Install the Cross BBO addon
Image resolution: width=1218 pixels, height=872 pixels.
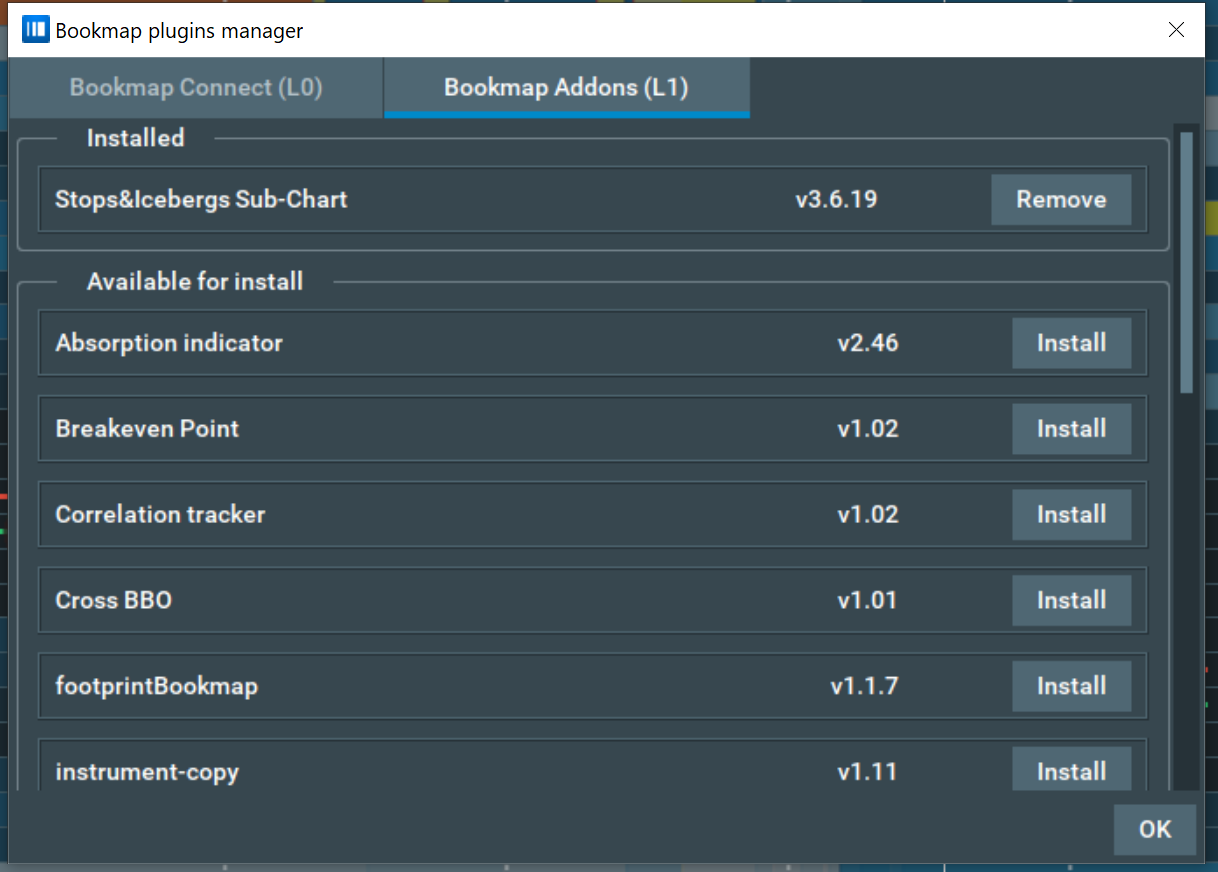click(x=1071, y=601)
